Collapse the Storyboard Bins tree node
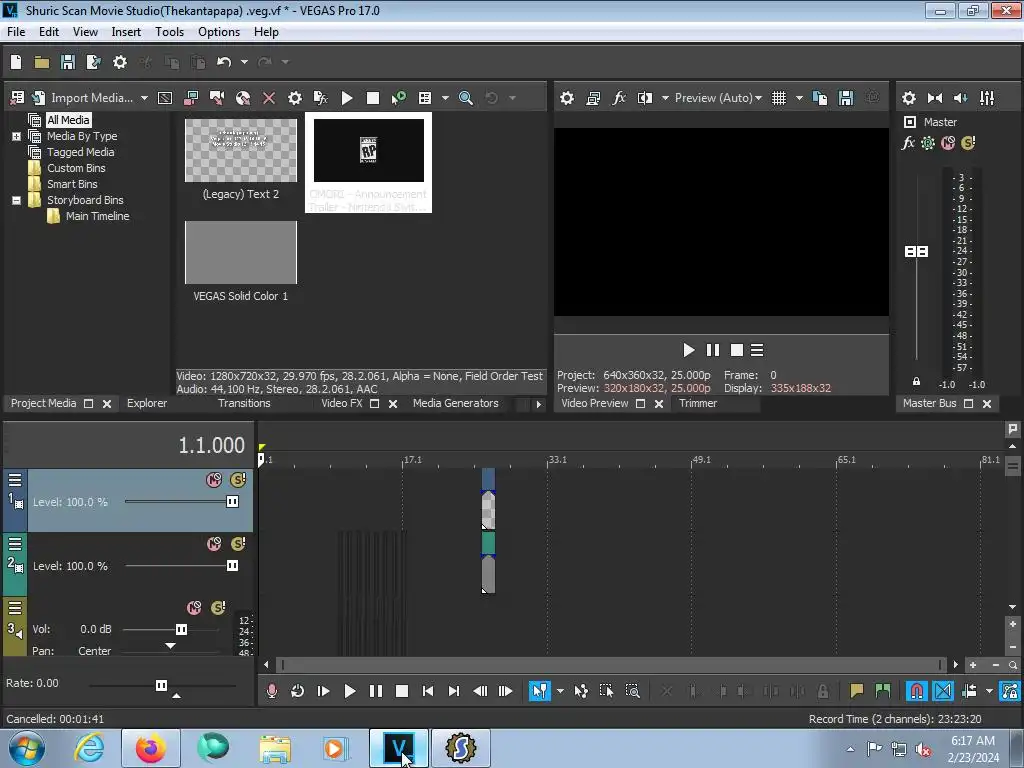This screenshot has height=768, width=1024. coord(16,200)
